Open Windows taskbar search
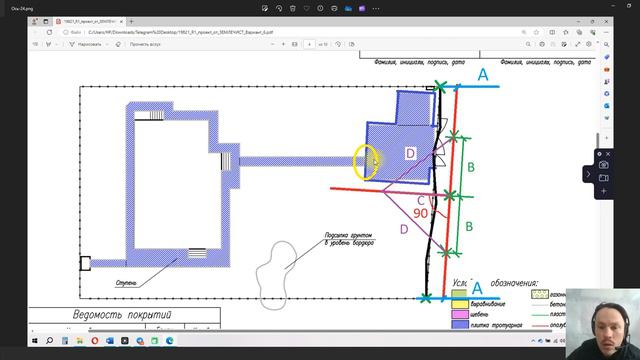Viewport: 640px width, 360px height. point(49,340)
